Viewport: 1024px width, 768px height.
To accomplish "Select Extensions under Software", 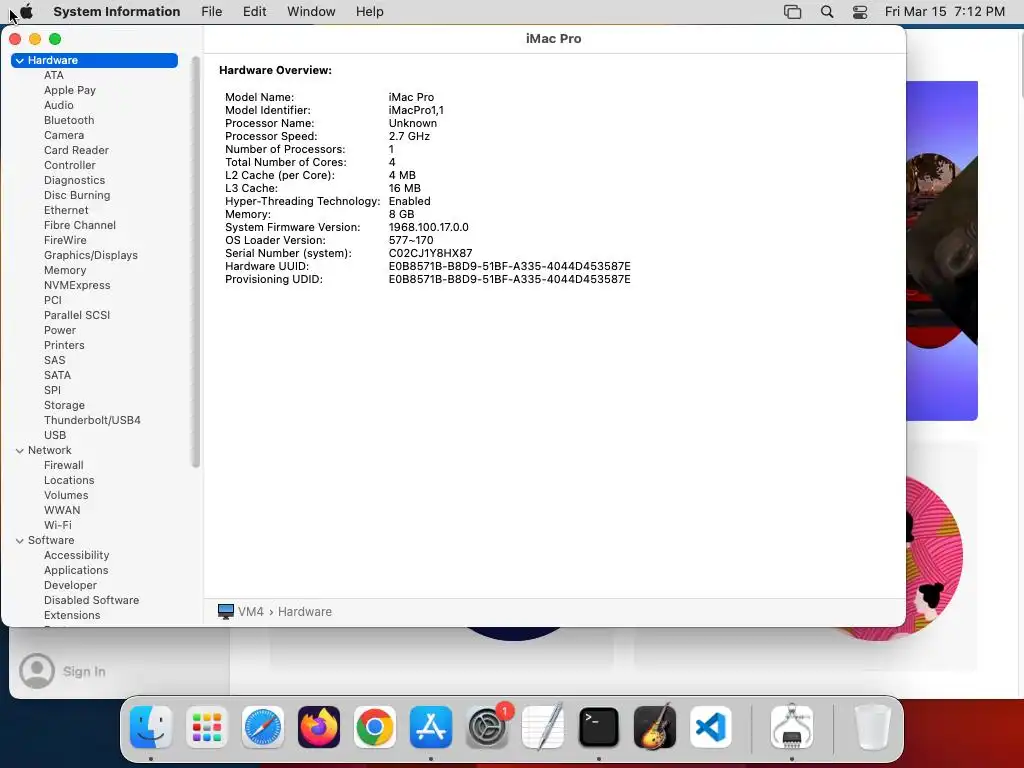I will tap(72, 616).
